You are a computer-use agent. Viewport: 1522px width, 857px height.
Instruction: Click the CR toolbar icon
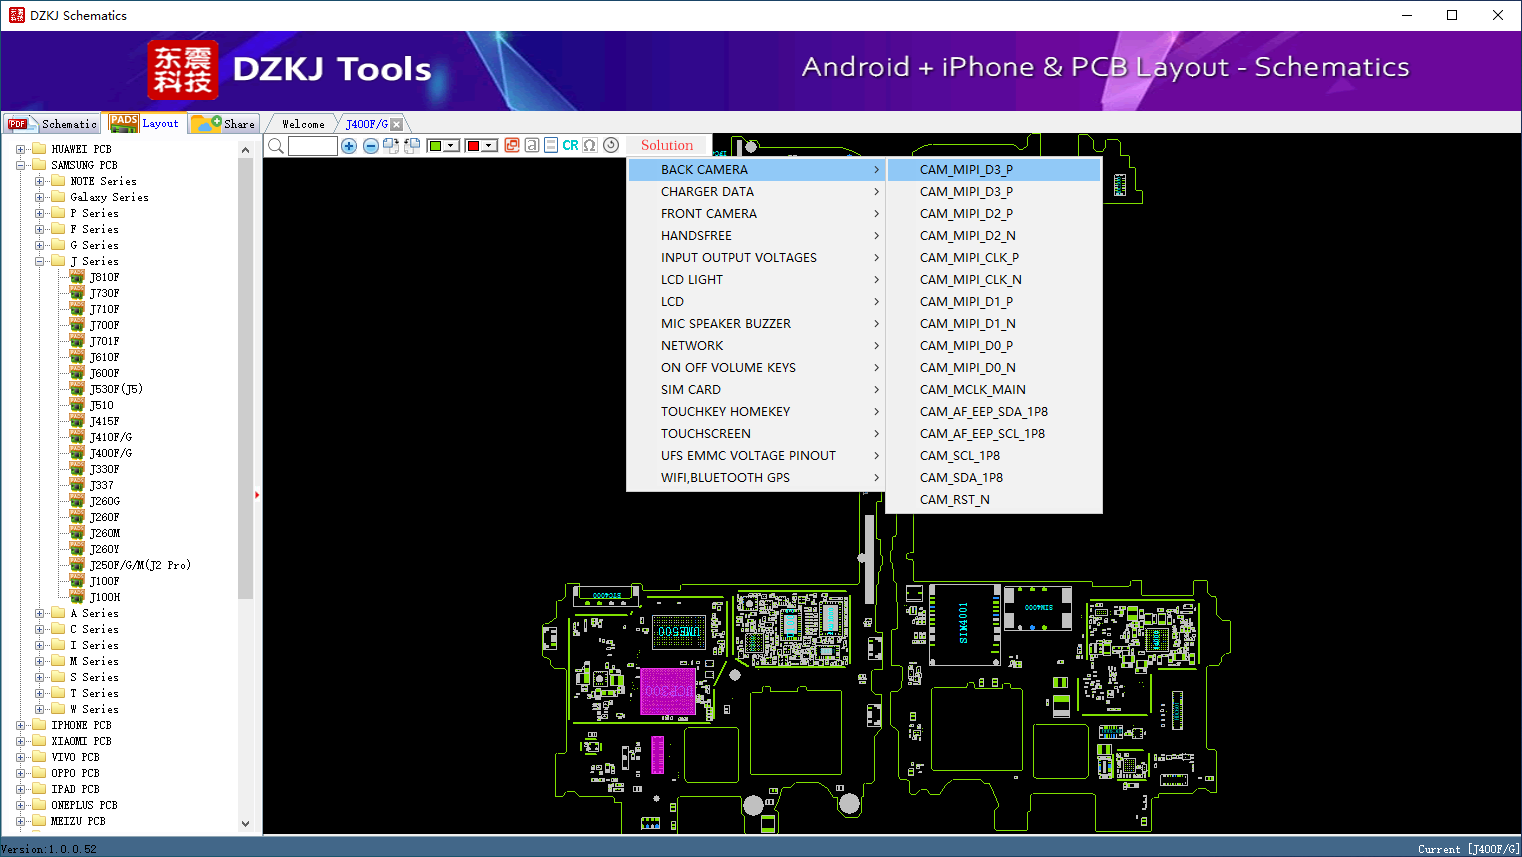(x=570, y=145)
